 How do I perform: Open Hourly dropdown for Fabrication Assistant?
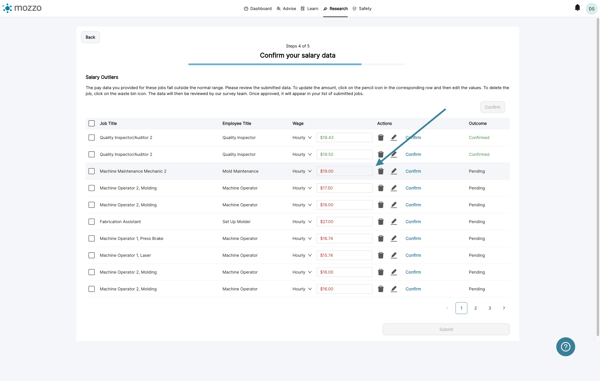coord(302,221)
